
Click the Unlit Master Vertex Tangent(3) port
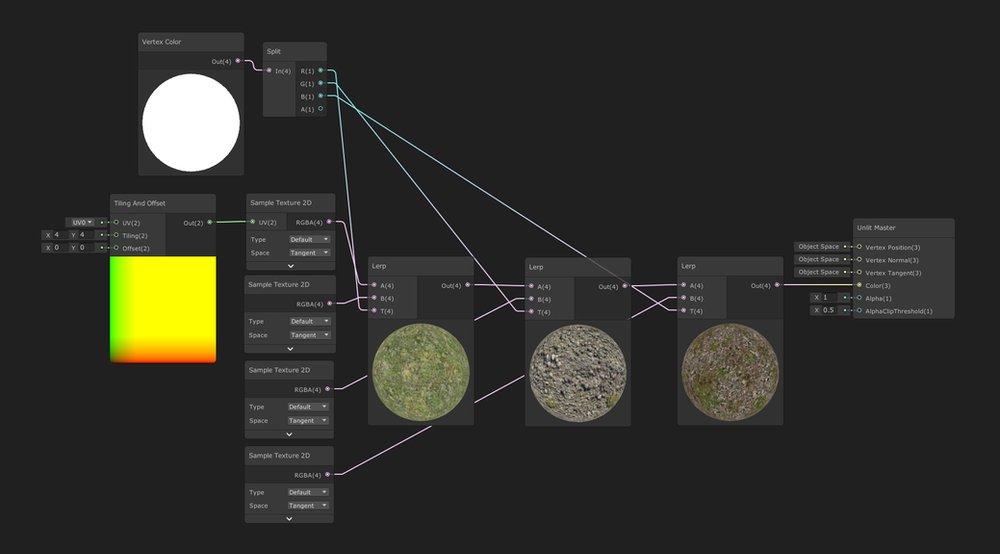pyautogui.click(x=859, y=272)
